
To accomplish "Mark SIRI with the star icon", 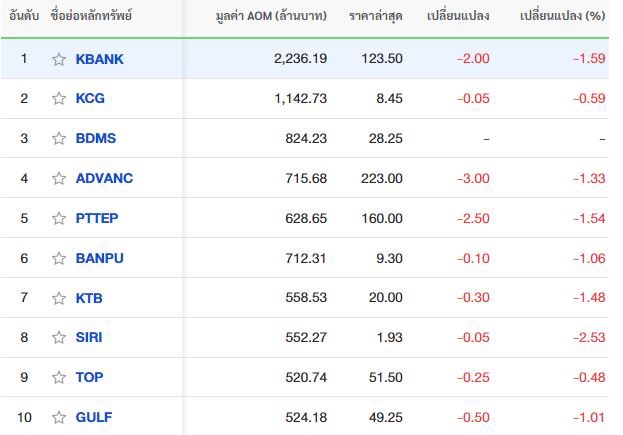I will [x=59, y=337].
